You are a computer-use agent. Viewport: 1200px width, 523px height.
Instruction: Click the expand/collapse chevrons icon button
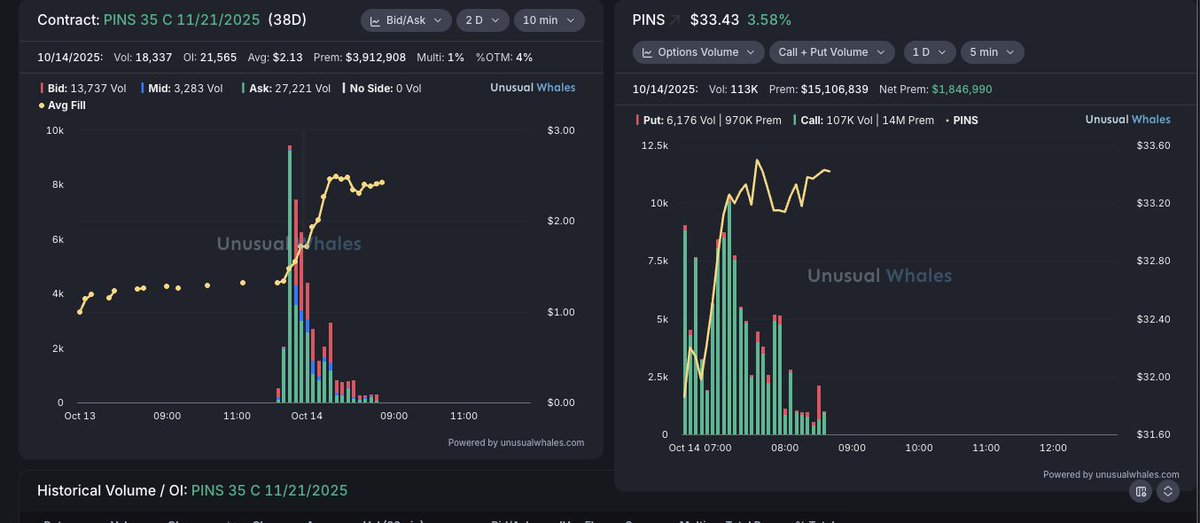coord(1167,491)
